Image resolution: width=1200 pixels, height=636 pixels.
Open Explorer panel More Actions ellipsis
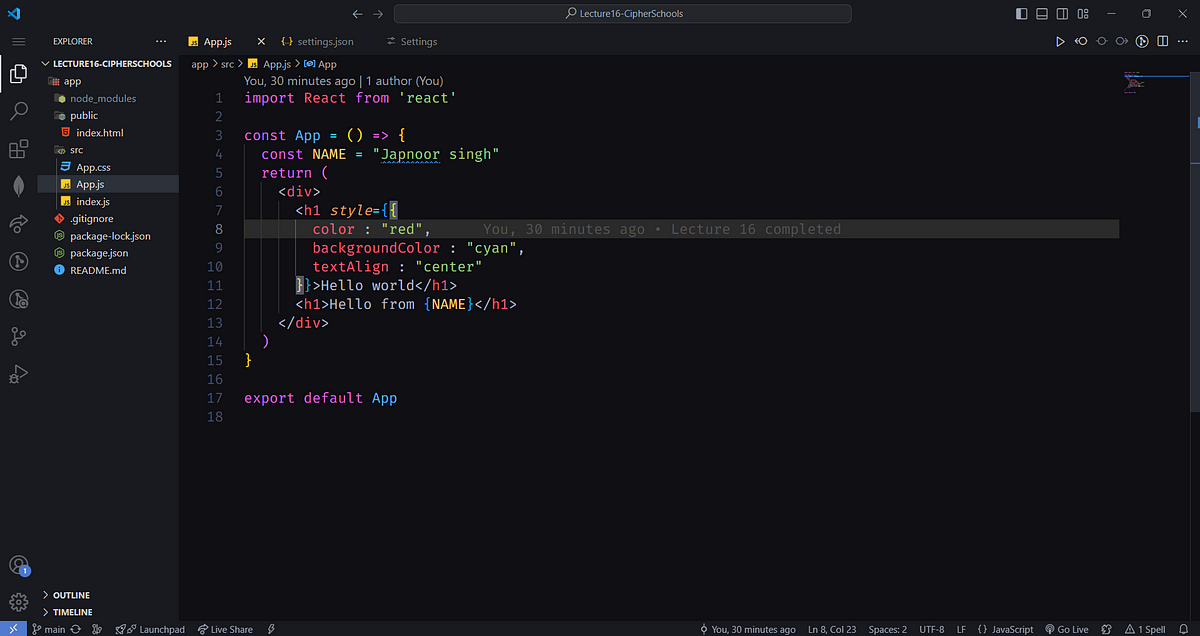pos(162,41)
